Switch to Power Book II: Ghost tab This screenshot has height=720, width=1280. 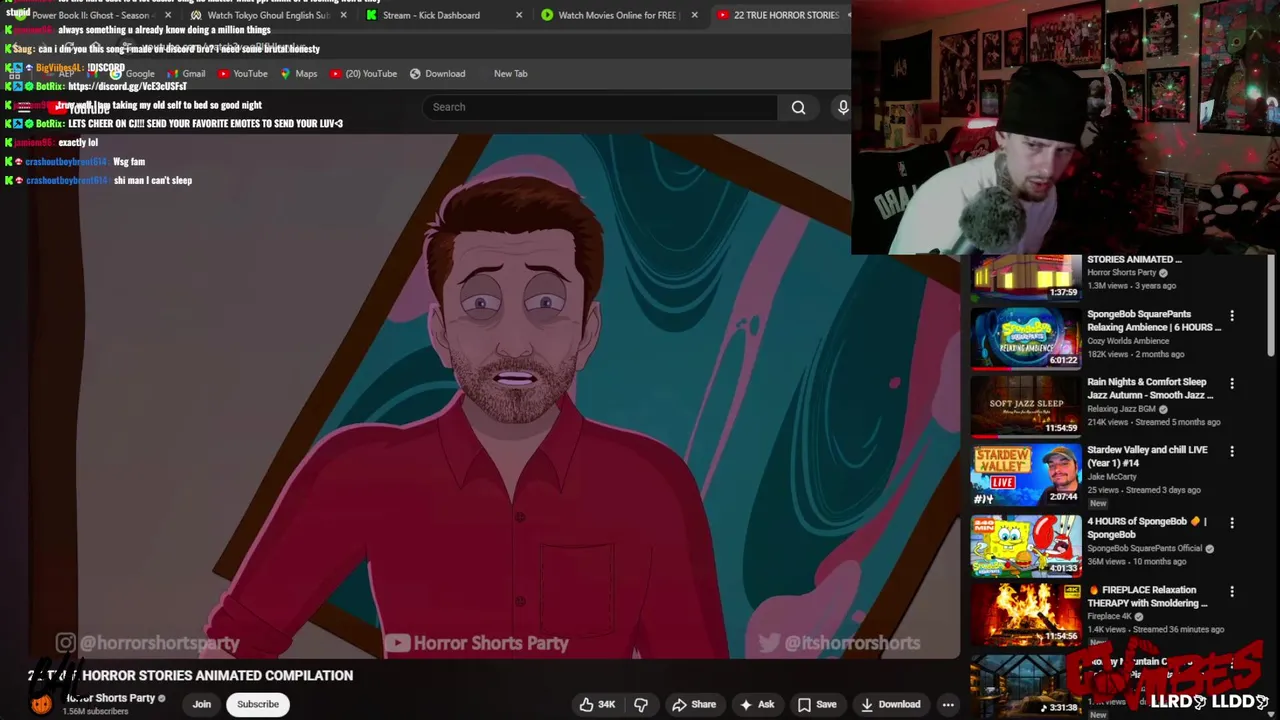[x=90, y=15]
